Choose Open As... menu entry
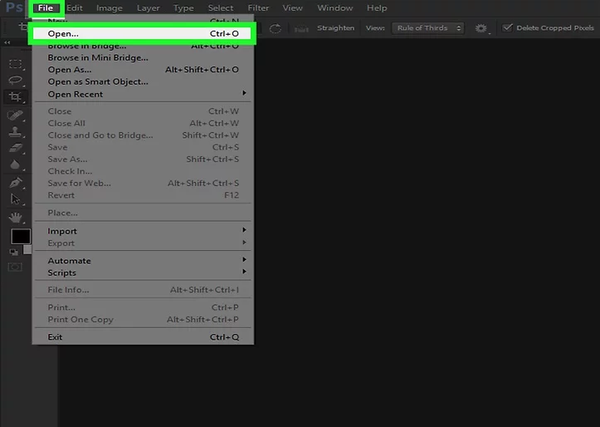 [x=143, y=70]
